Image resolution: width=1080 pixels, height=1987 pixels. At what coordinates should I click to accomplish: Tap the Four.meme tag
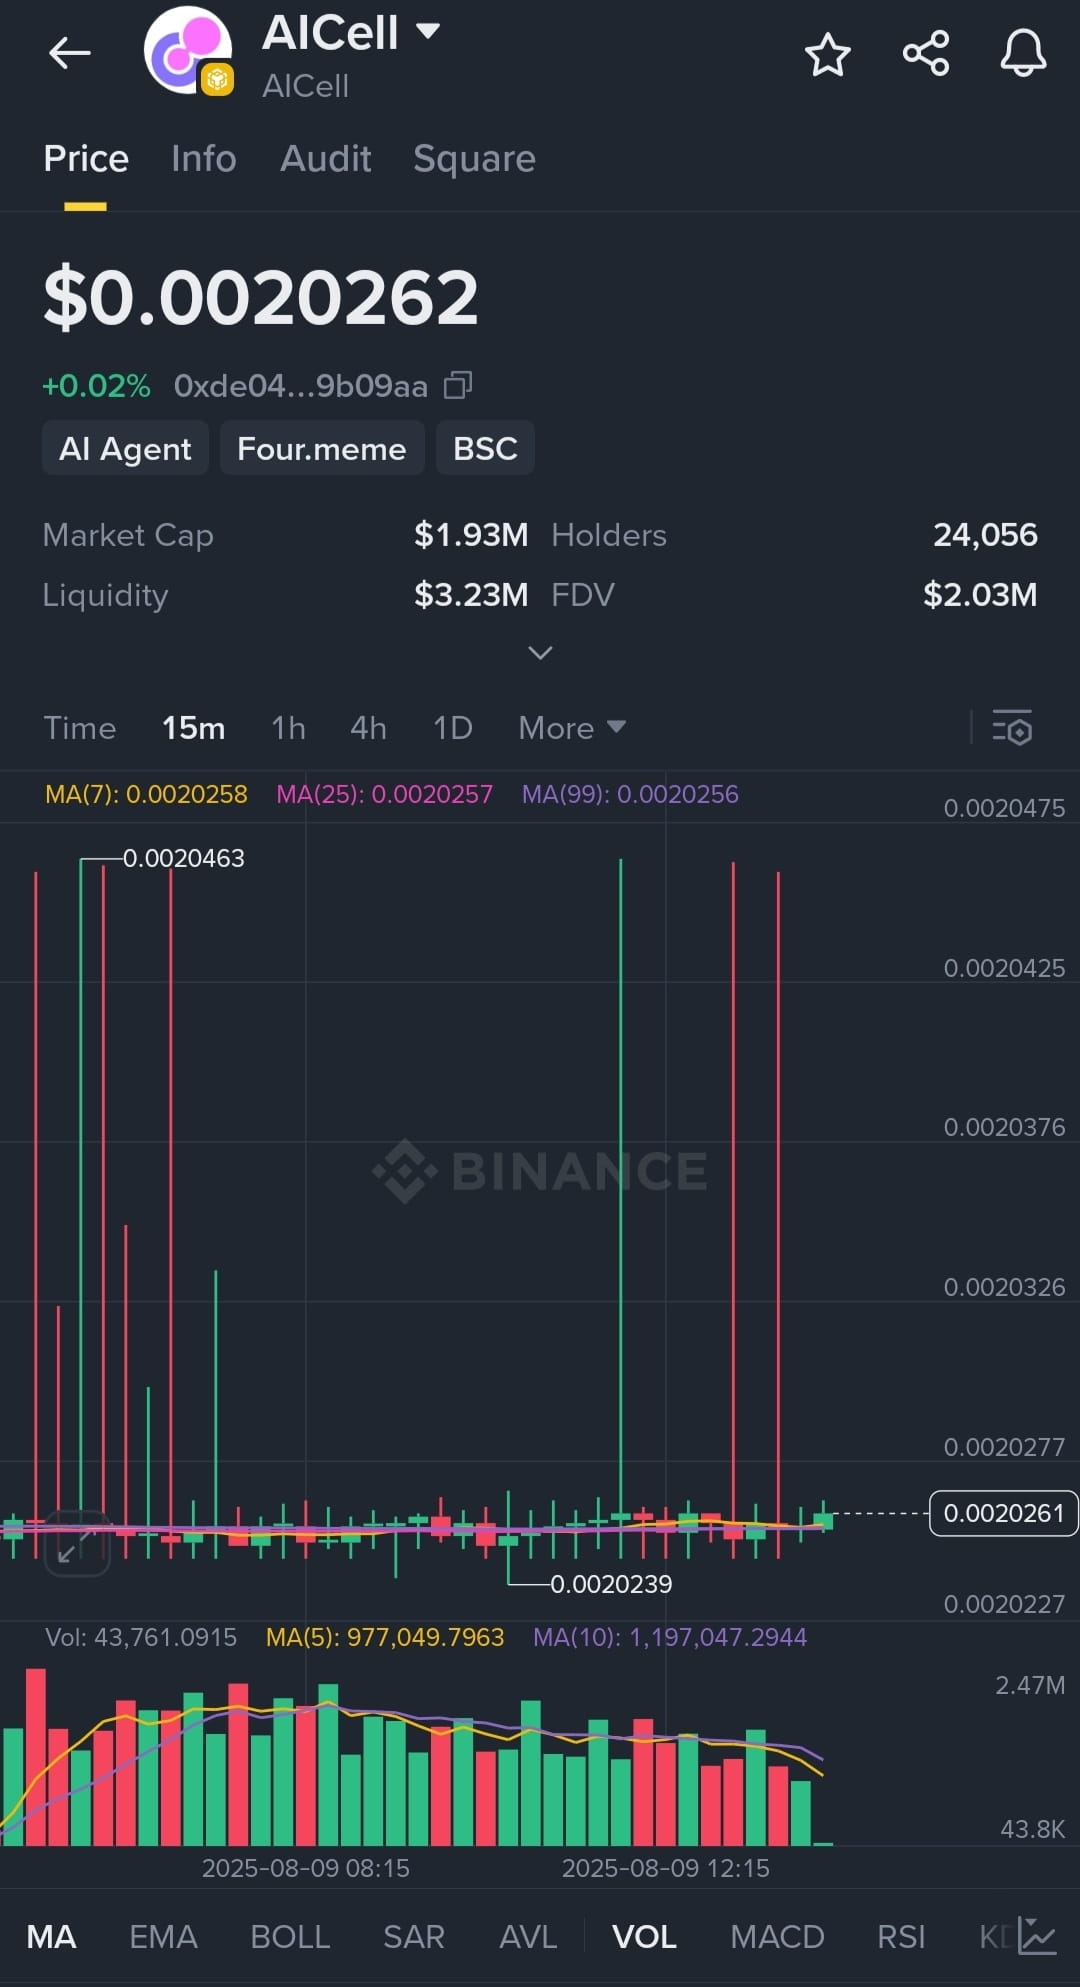(321, 449)
